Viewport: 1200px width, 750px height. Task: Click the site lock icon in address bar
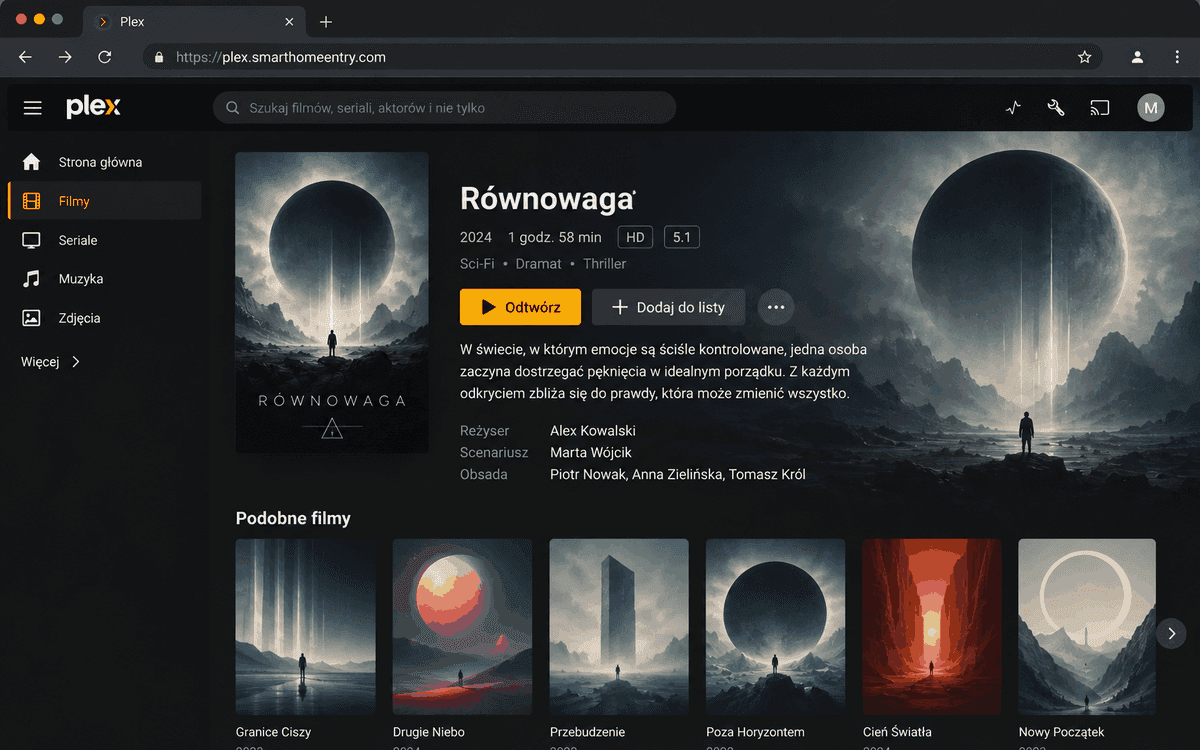tap(159, 57)
